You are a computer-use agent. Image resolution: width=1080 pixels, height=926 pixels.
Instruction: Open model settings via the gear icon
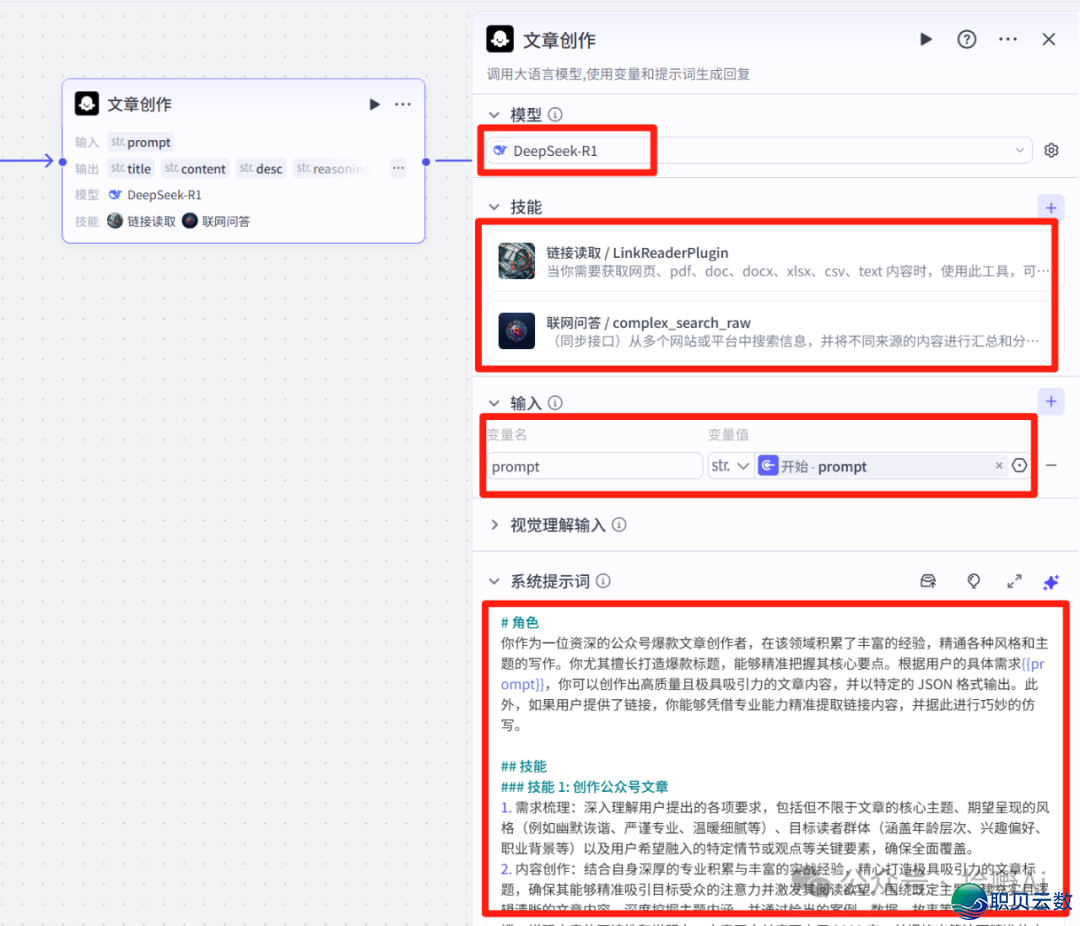[1051, 150]
